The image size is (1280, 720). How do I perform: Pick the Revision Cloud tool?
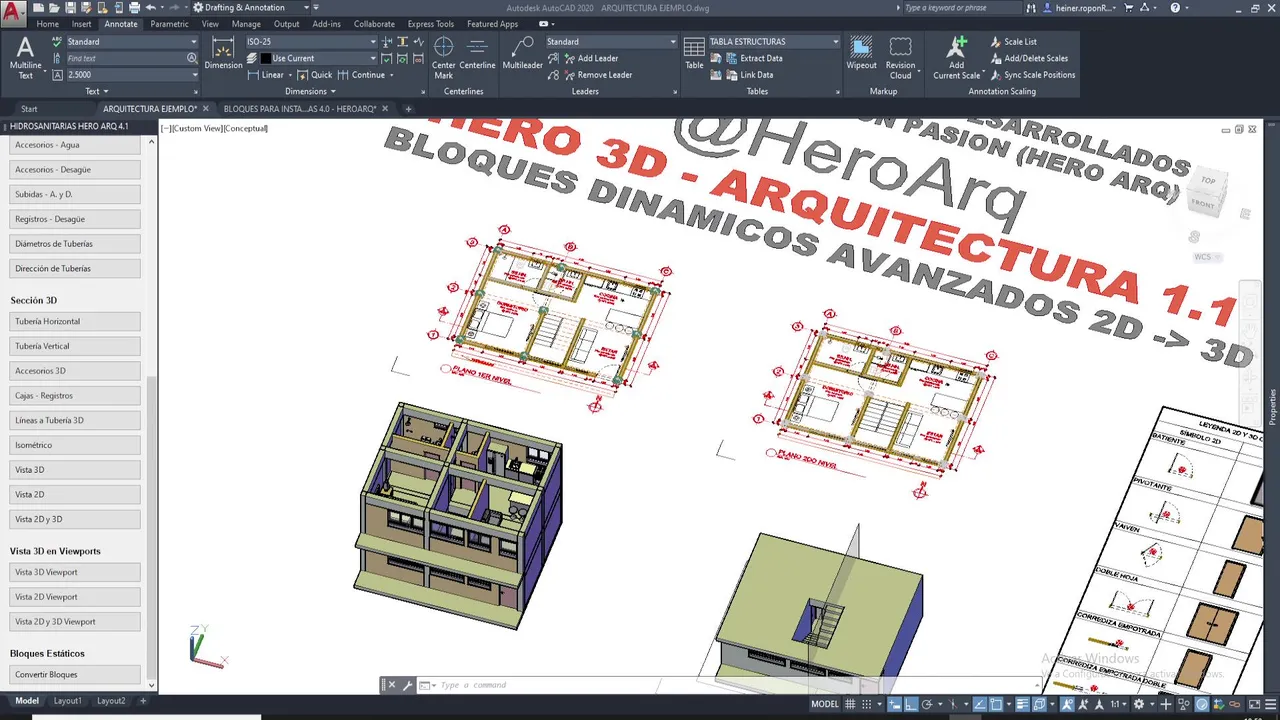[x=900, y=58]
